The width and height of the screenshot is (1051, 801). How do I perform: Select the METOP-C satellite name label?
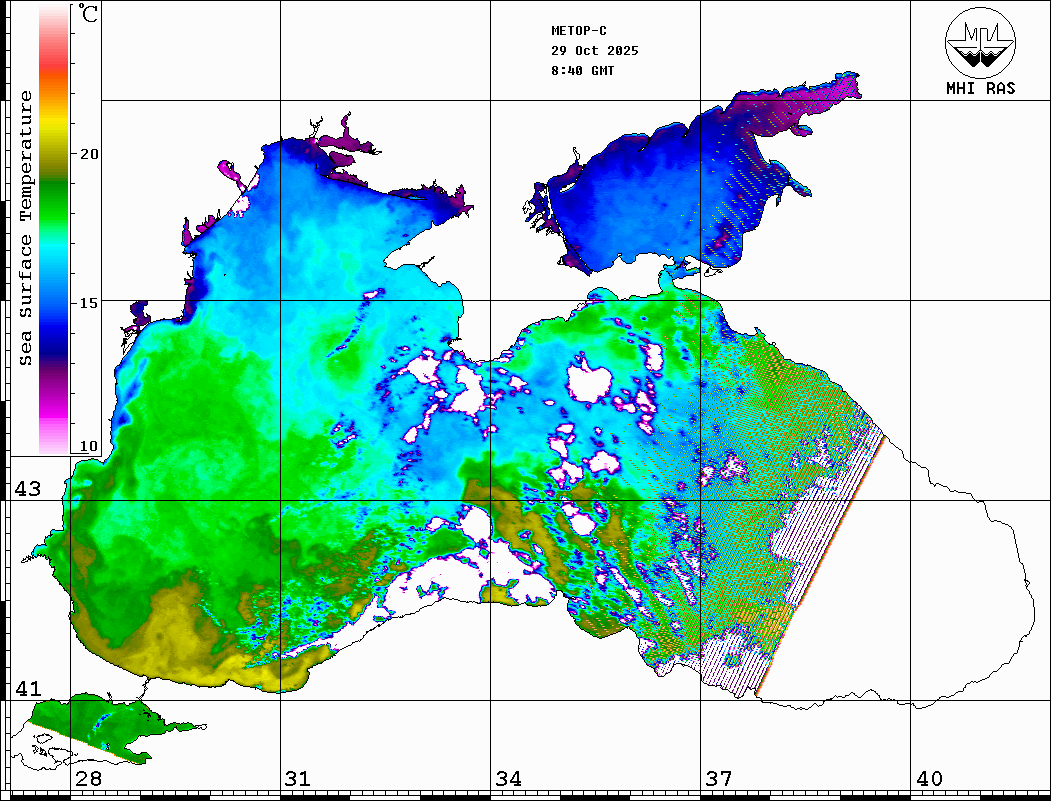pyautogui.click(x=579, y=31)
